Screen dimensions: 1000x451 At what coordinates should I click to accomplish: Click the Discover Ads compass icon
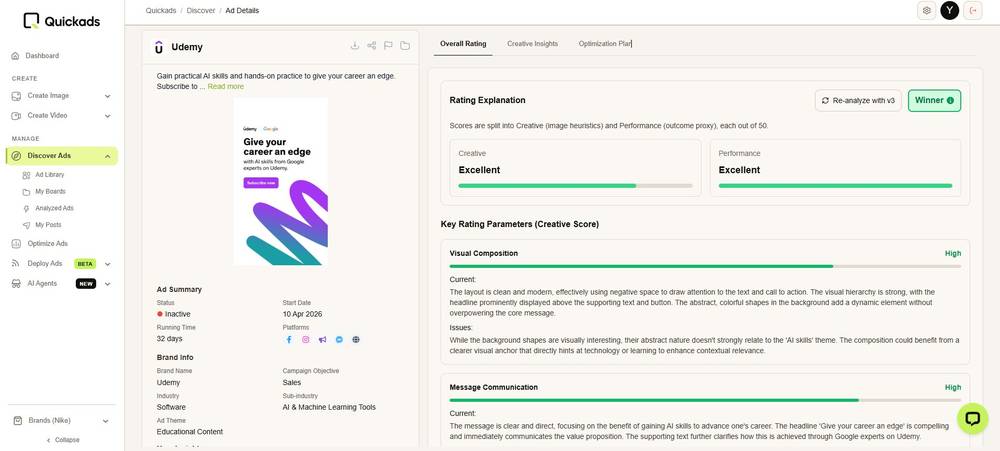(x=16, y=156)
